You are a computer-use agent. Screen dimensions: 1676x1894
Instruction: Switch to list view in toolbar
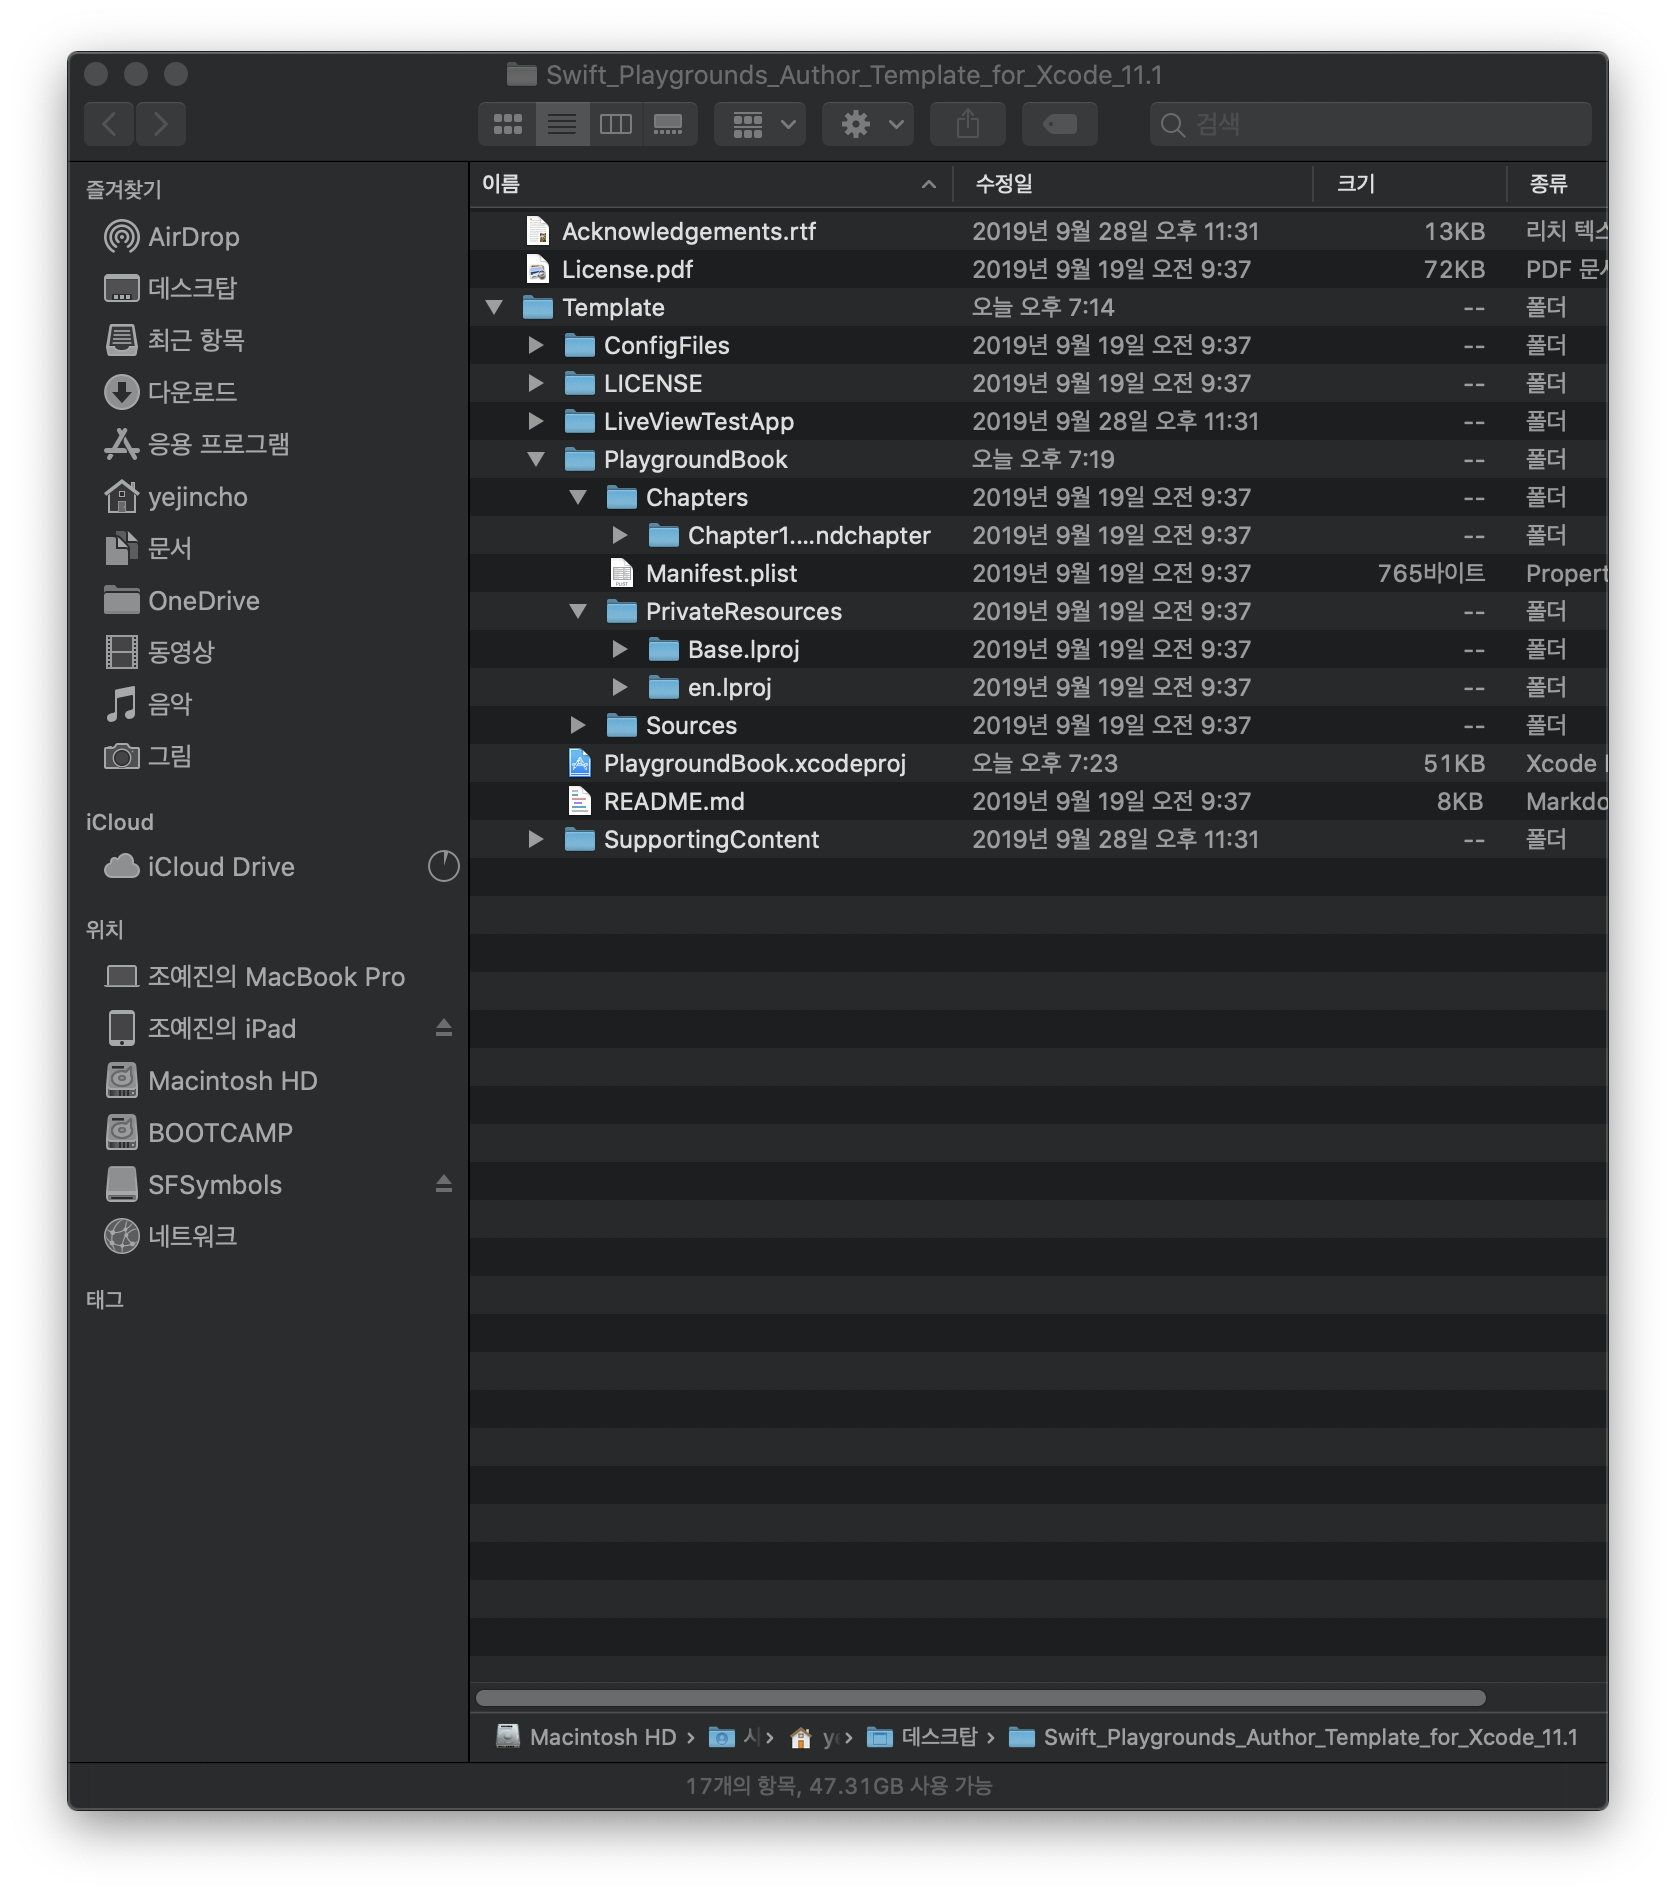561,124
